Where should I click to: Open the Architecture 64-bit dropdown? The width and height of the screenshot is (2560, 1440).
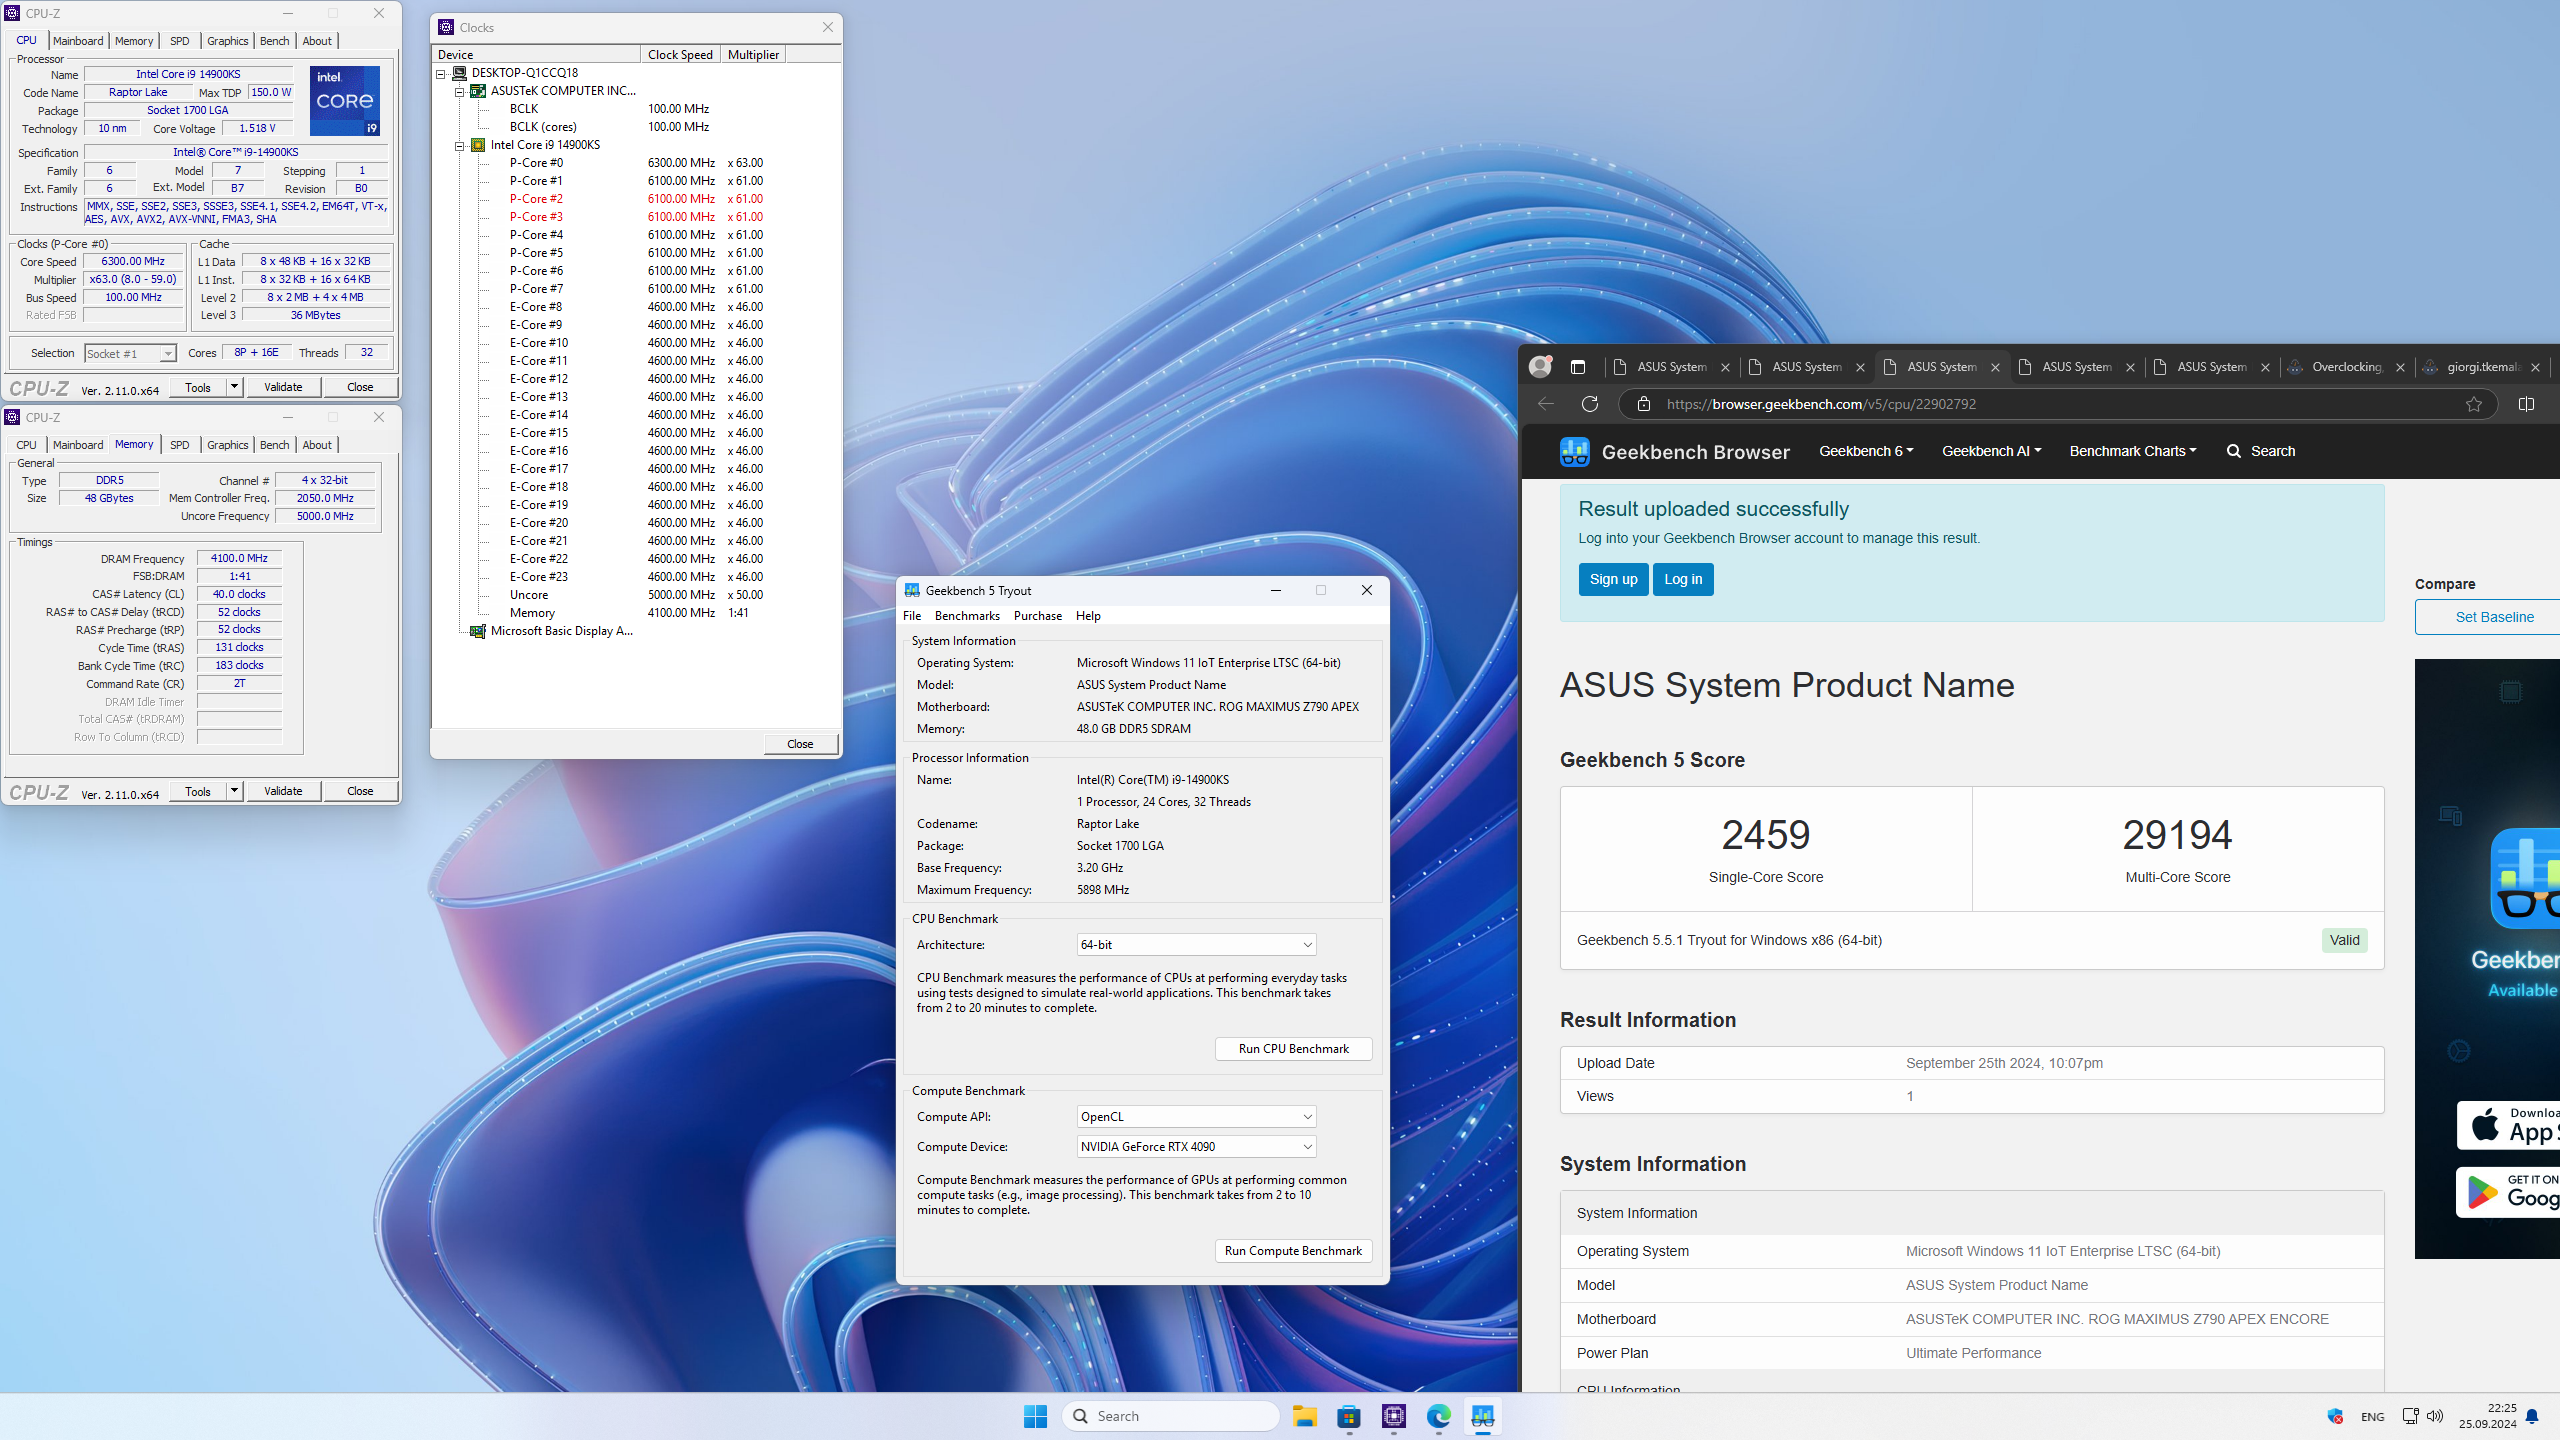1196,945
